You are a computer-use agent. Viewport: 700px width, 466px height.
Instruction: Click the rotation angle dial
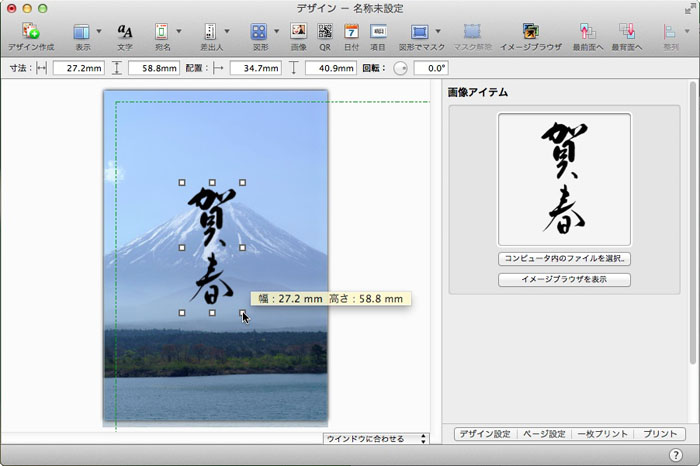click(400, 68)
